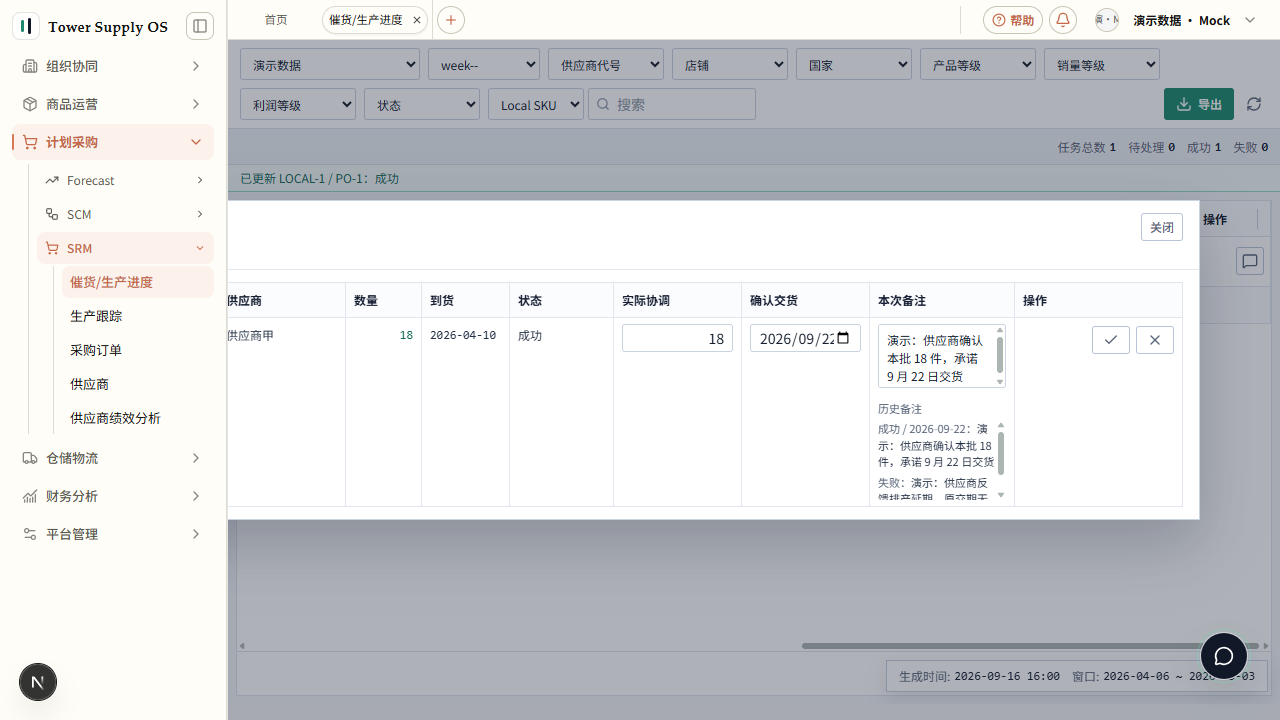1280x720 pixels.
Task: Click the 帮助 help button
Action: (x=1013, y=20)
